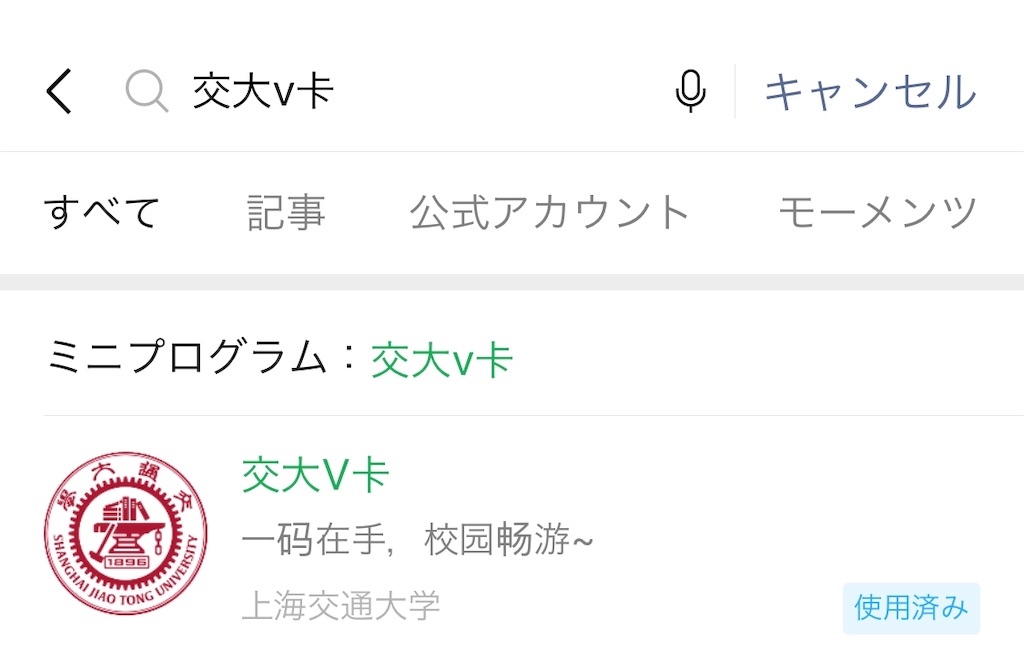The image size is (1024, 660).
Task: Open the 公式アカウント tab
Action: [550, 212]
